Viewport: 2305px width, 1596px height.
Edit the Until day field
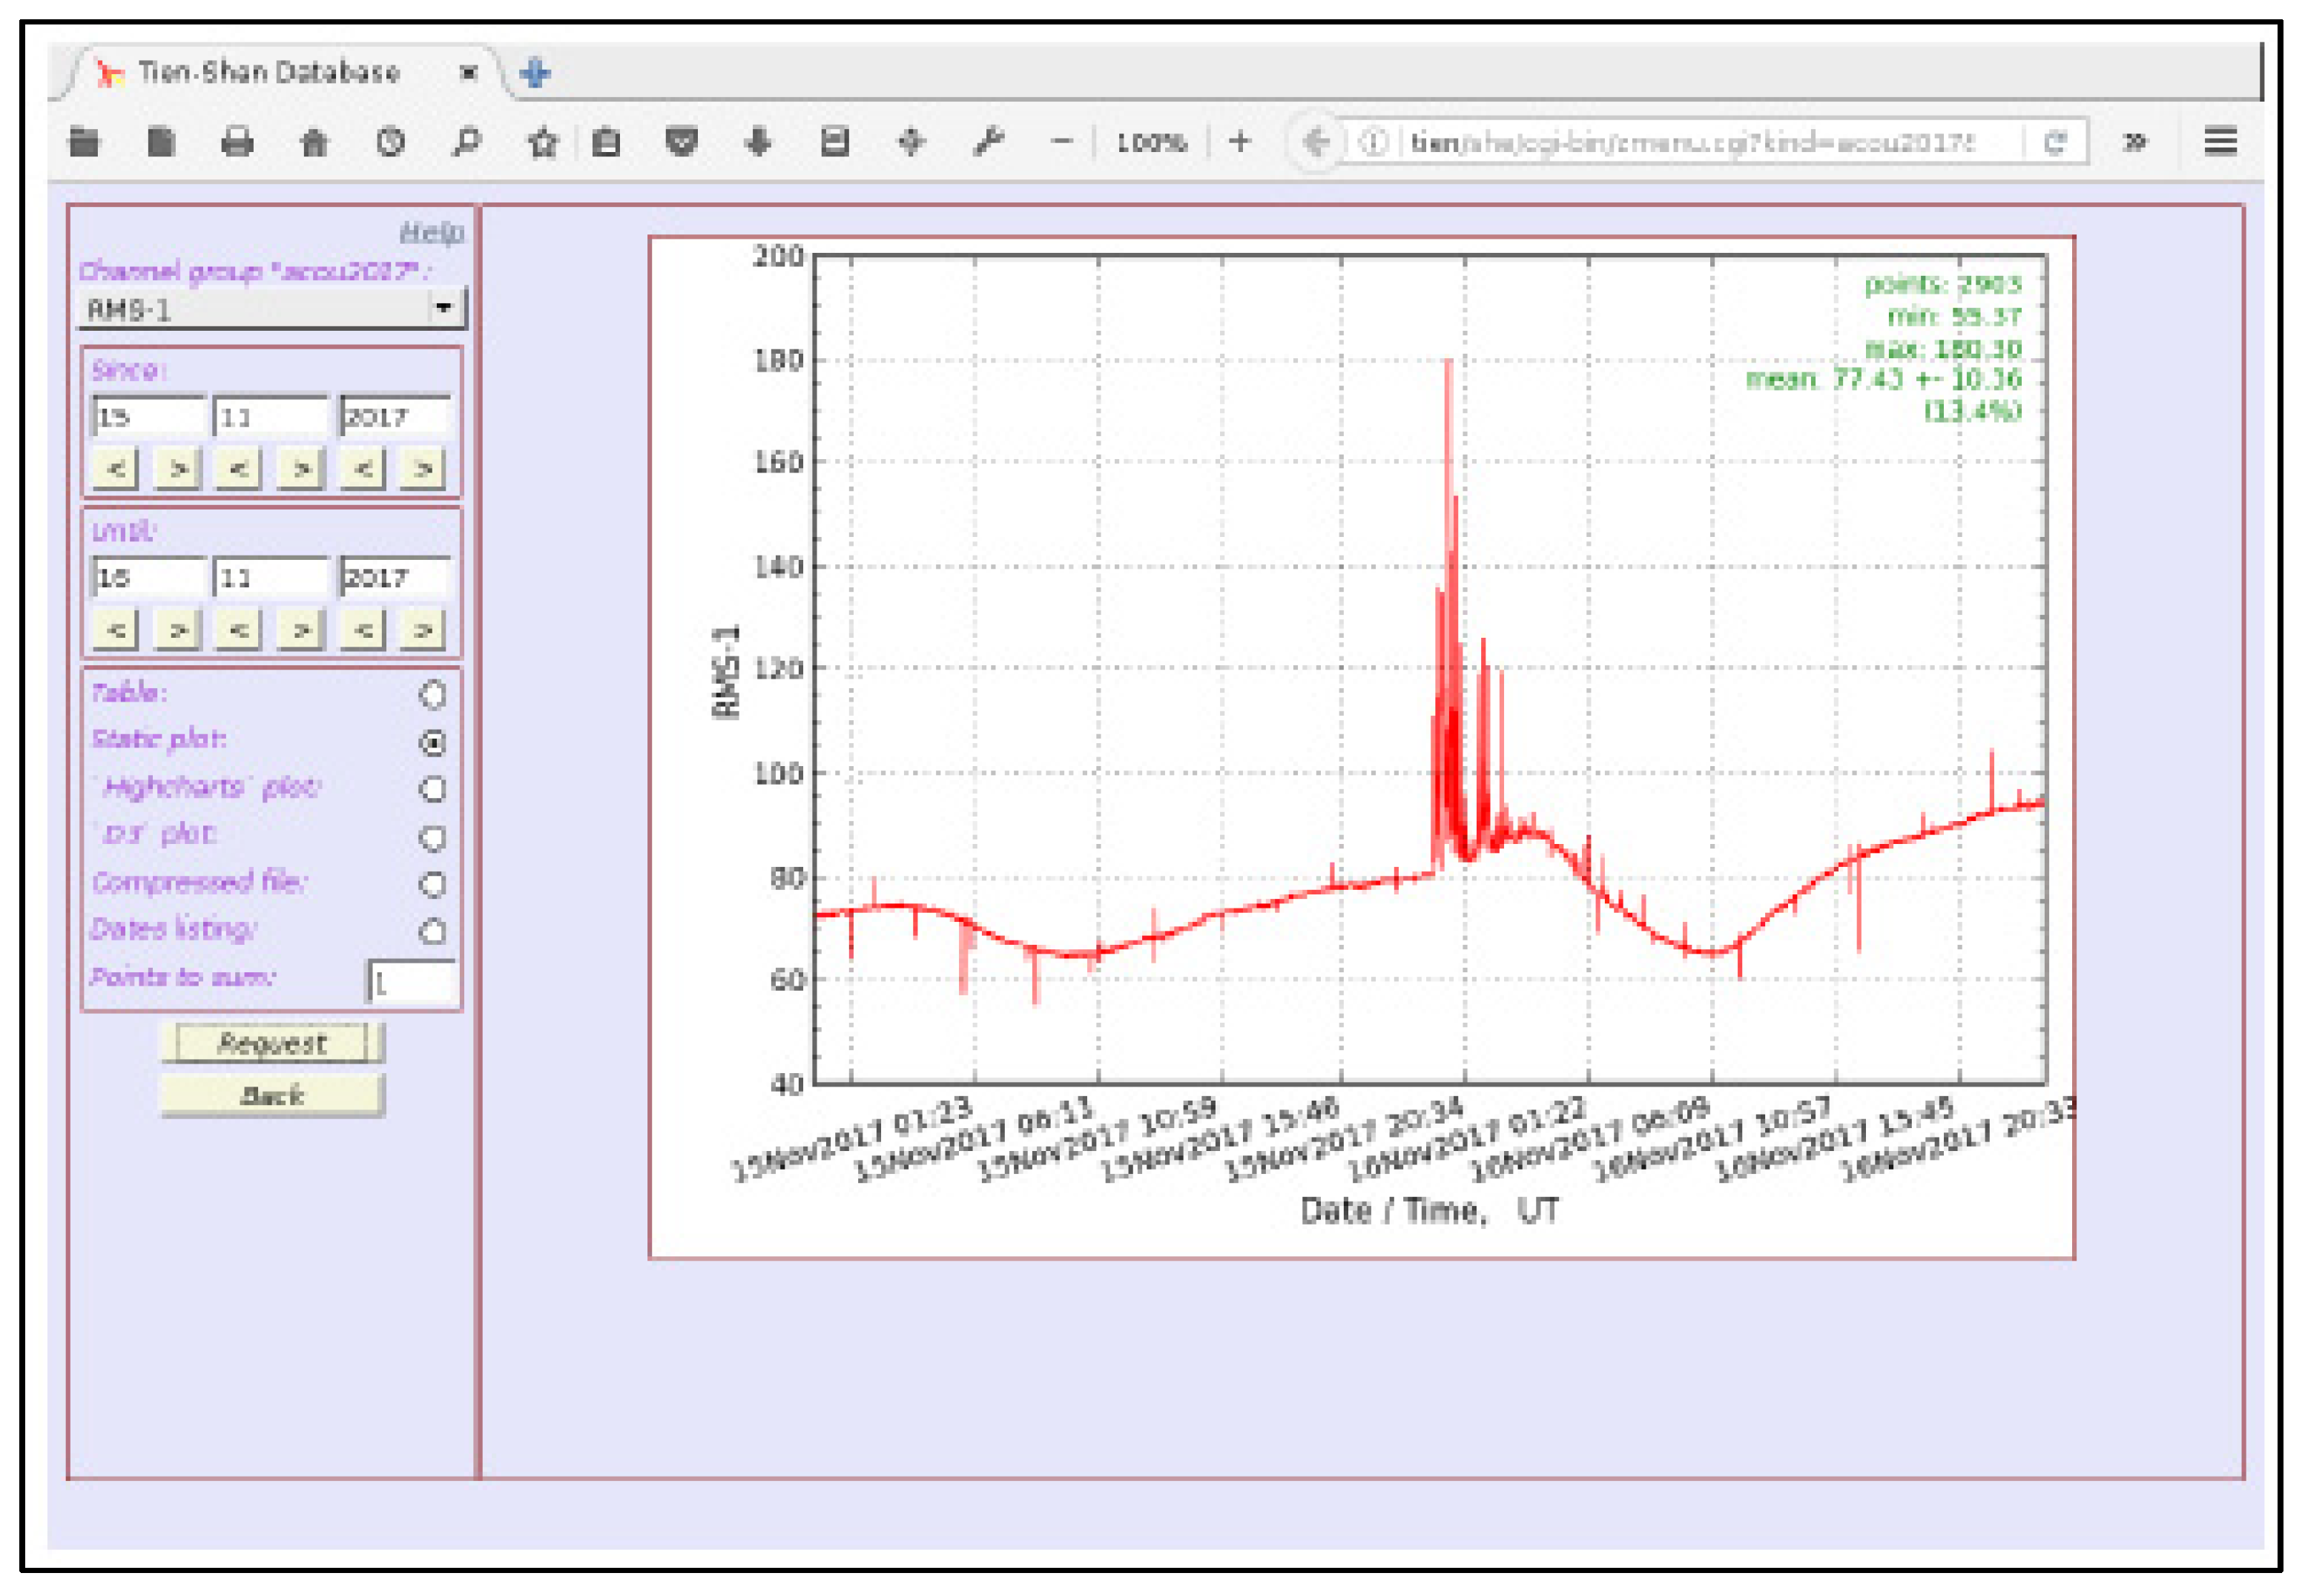tap(149, 577)
